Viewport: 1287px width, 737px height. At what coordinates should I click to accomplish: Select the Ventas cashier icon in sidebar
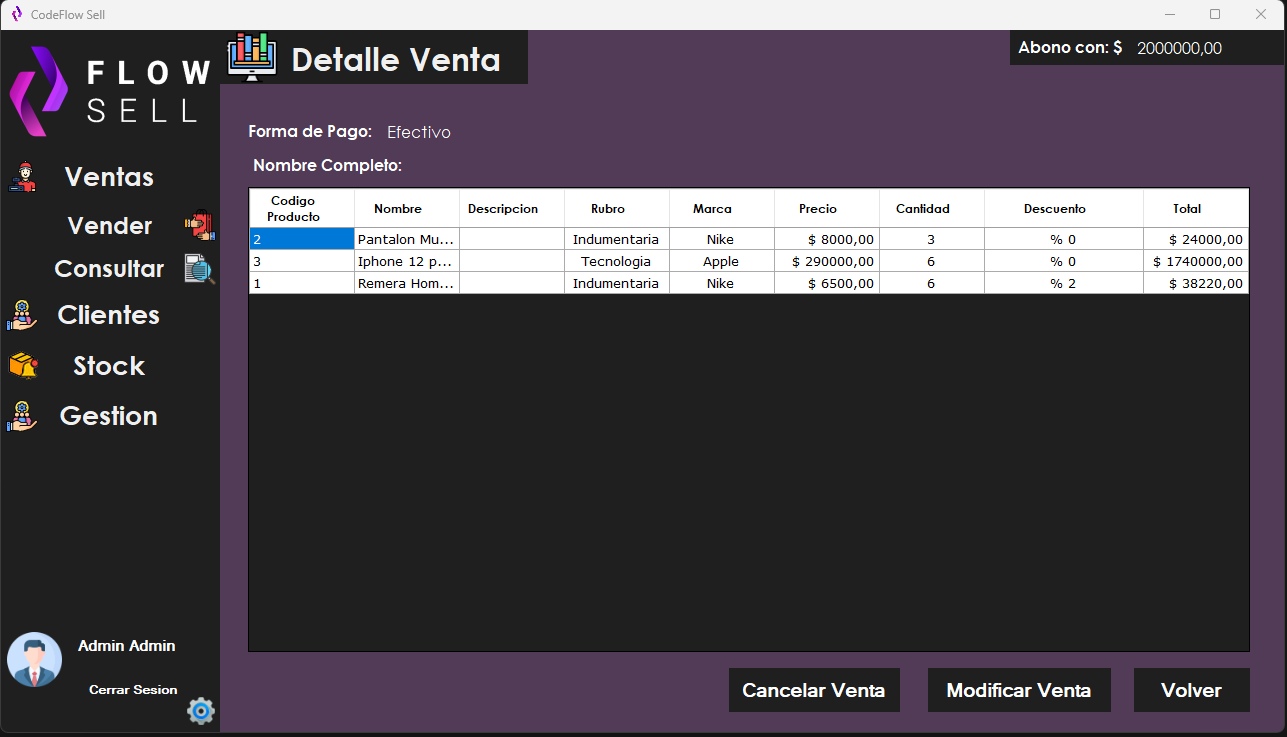[22, 176]
